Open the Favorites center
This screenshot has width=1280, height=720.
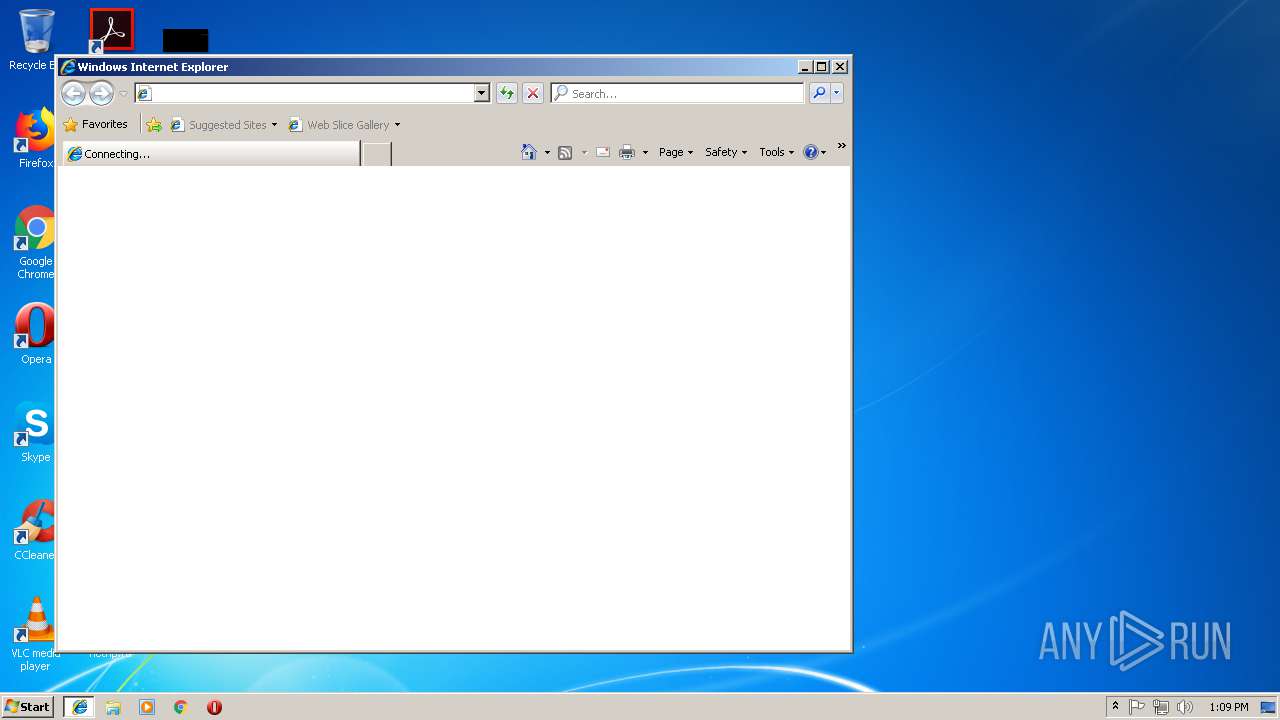96,125
